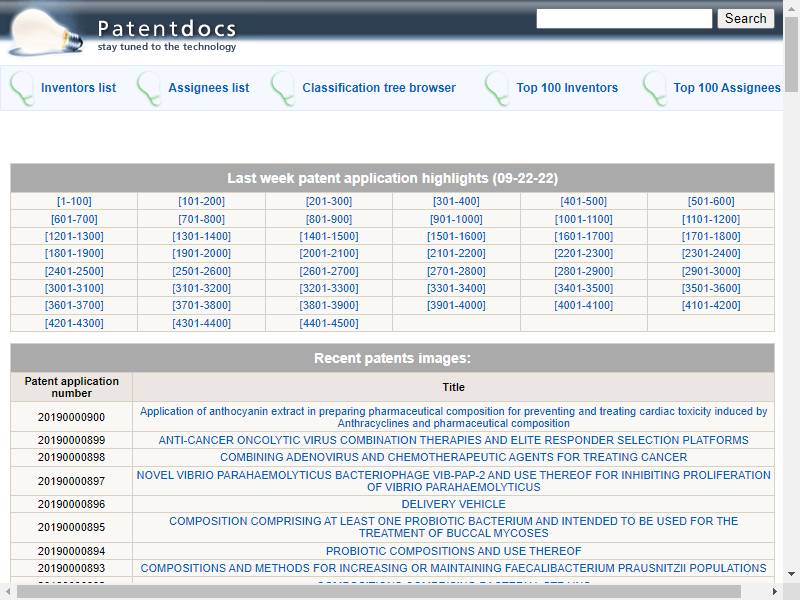
Task: Open the BUCCAL MYCOSES probiotic composition patent
Action: coord(454,527)
